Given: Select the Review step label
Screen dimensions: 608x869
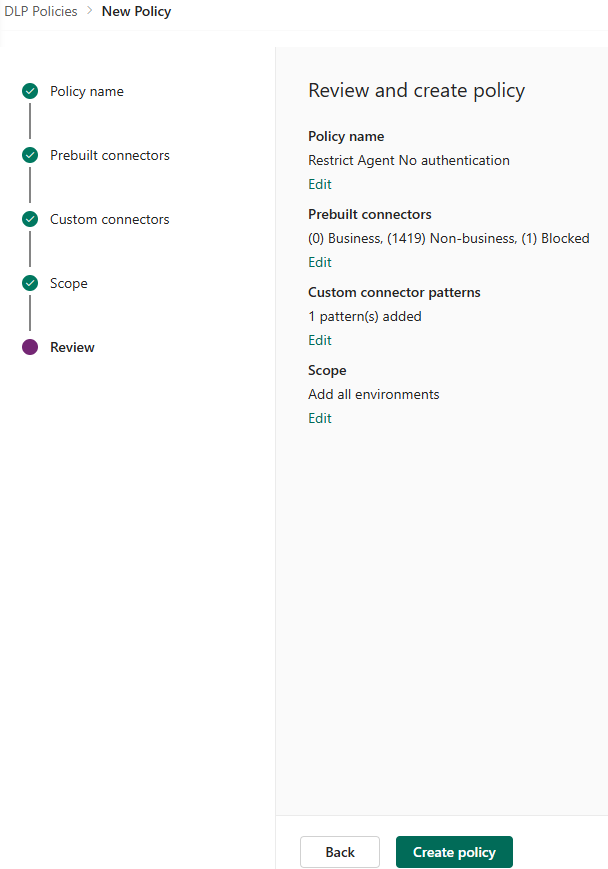Looking at the screenshot, I should 72,347.
